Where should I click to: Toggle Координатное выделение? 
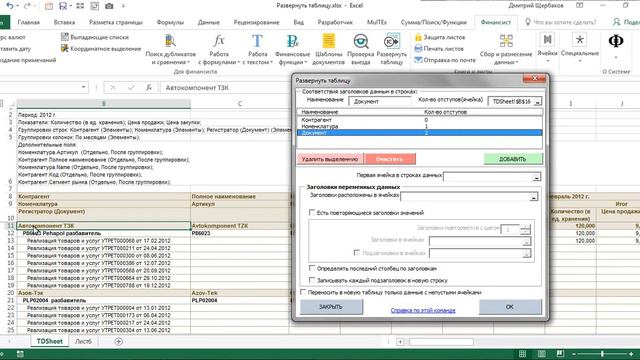[101, 49]
